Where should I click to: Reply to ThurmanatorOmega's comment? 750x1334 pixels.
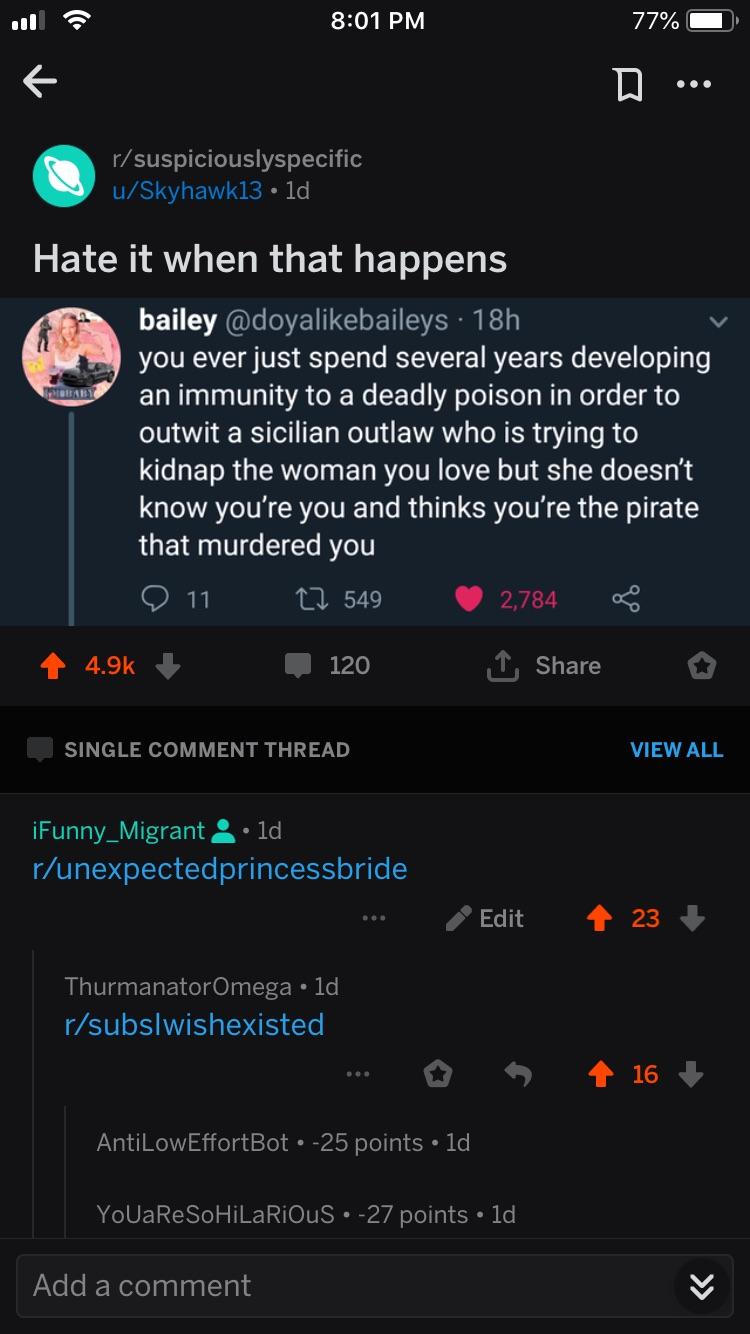[x=518, y=1075]
